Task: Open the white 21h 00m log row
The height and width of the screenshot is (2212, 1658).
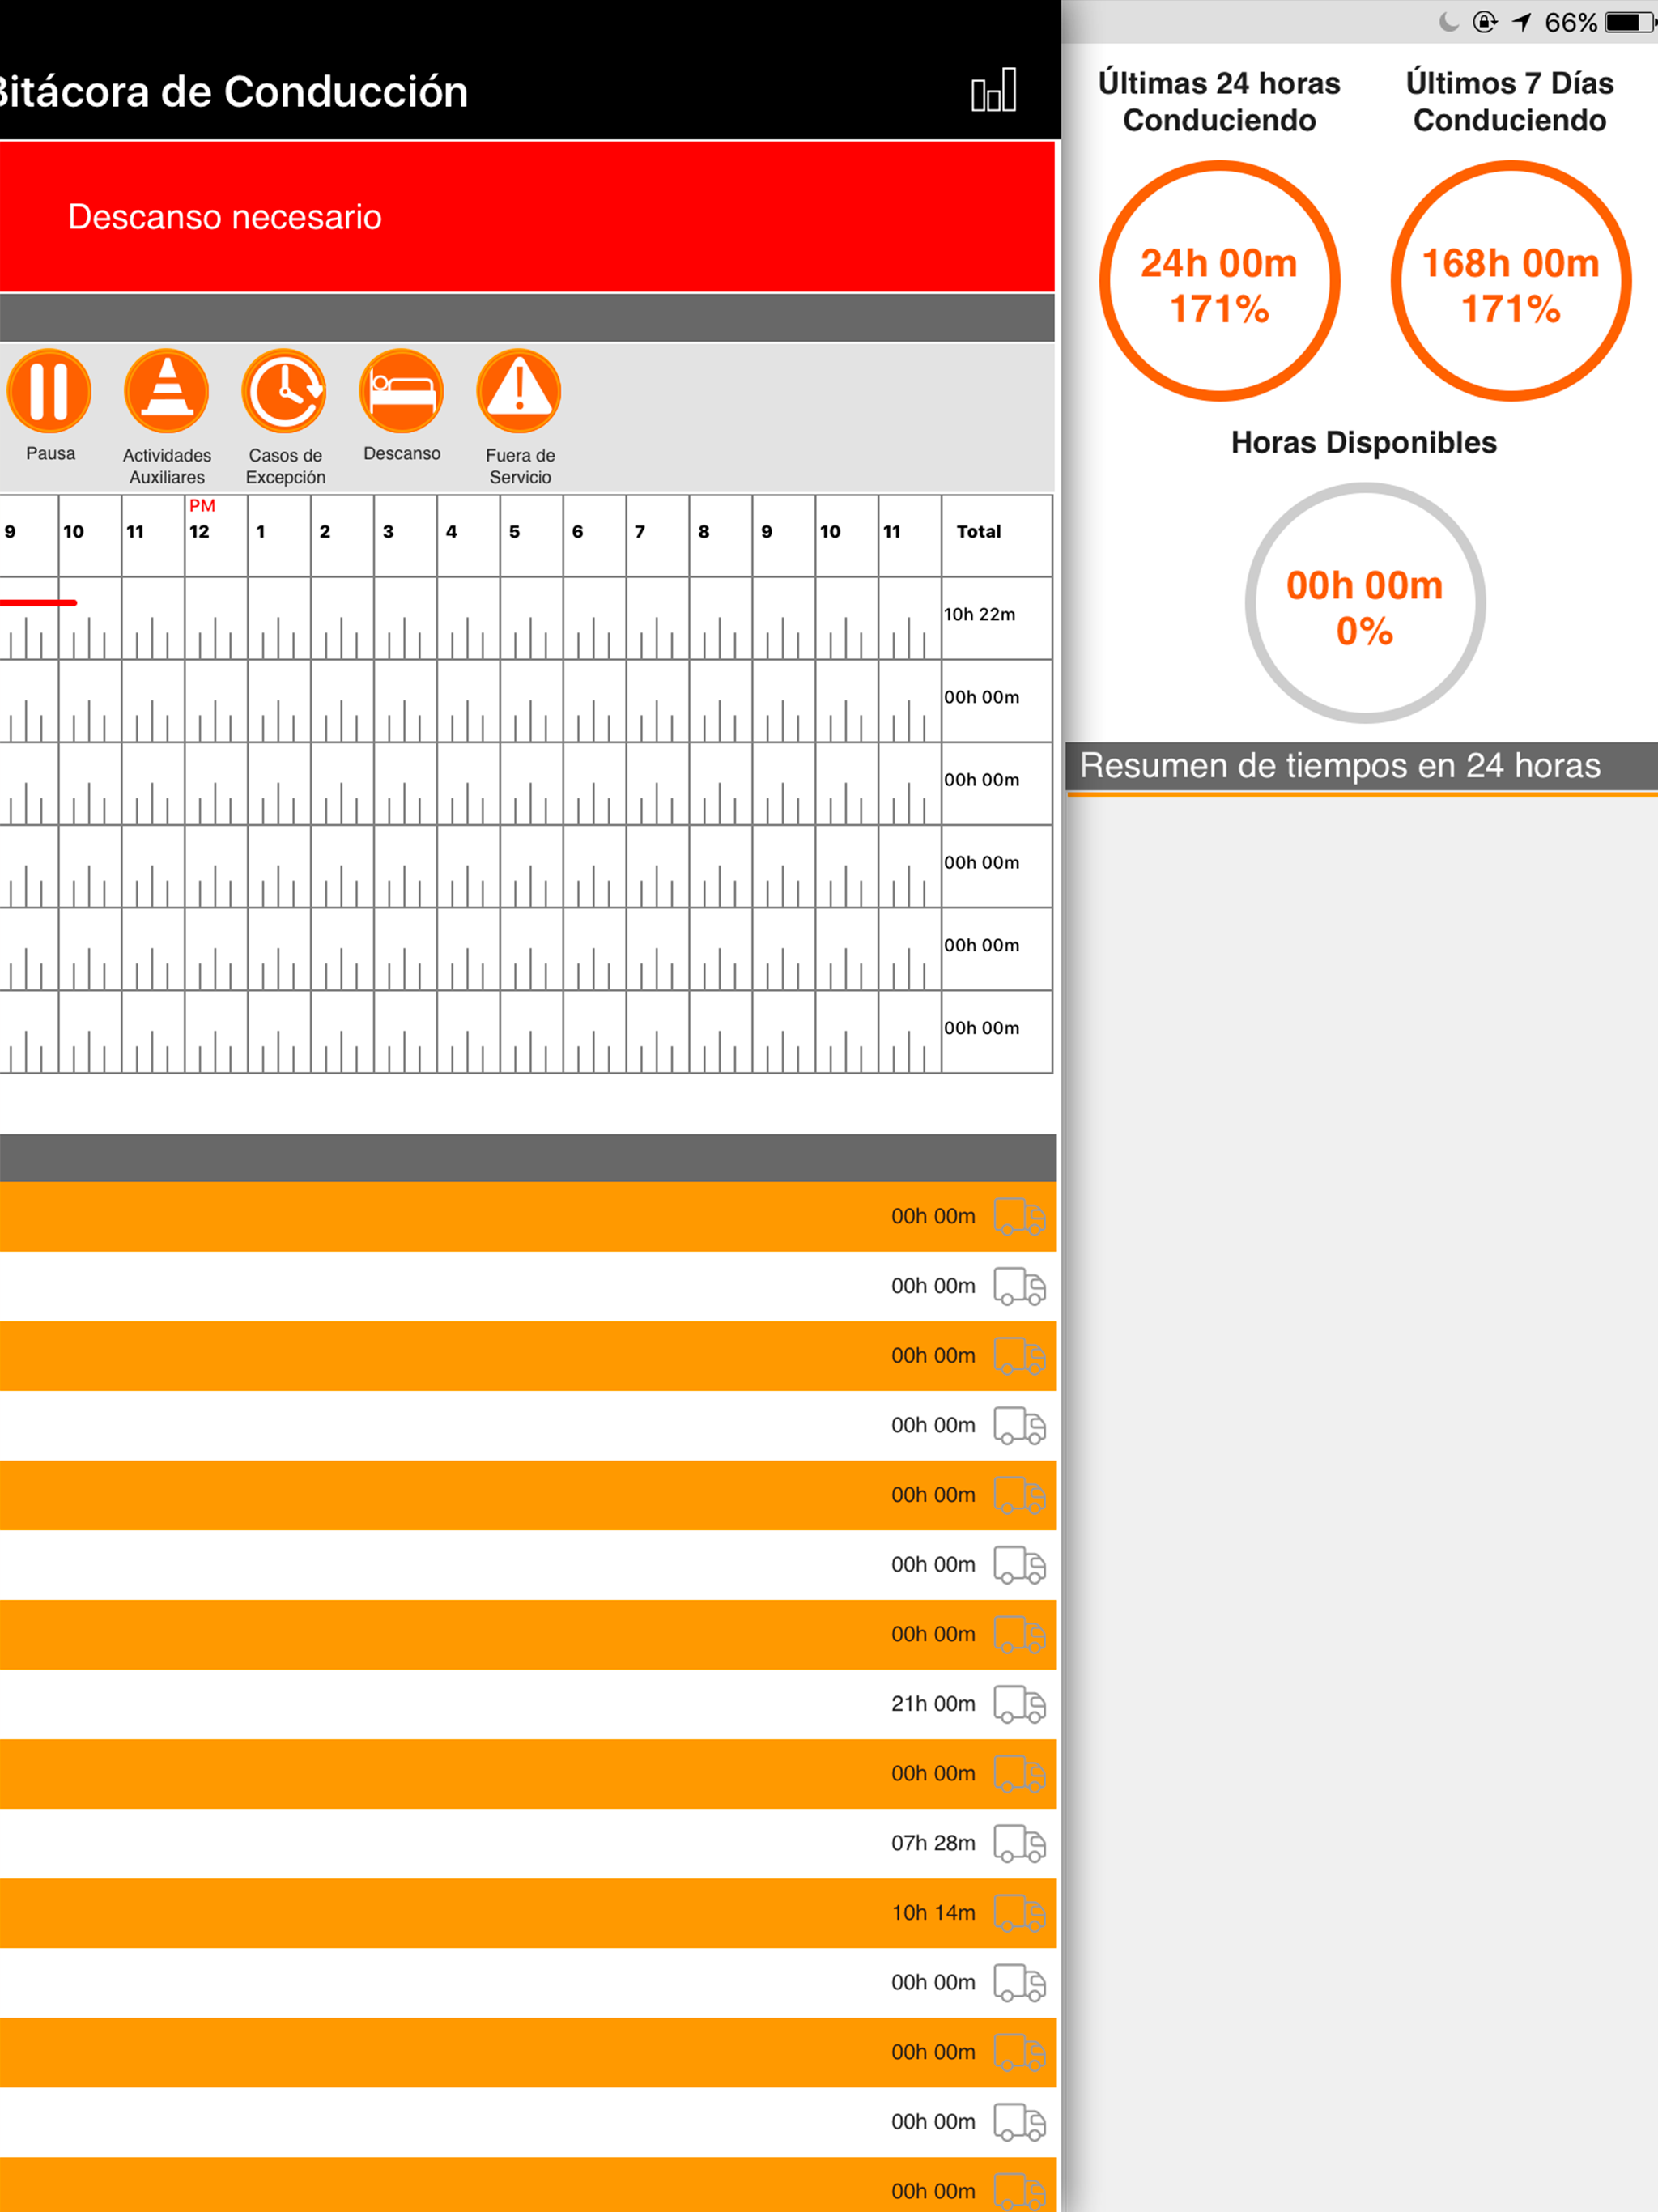Action: click(x=528, y=1704)
